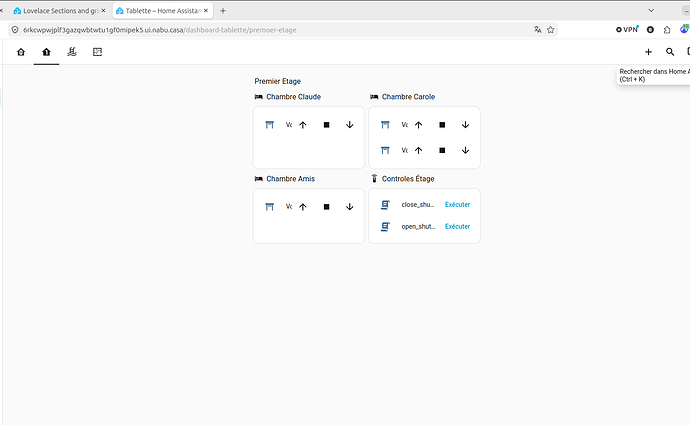The image size is (690, 425).
Task: Raise the Chambre Claude shutter
Action: click(303, 125)
